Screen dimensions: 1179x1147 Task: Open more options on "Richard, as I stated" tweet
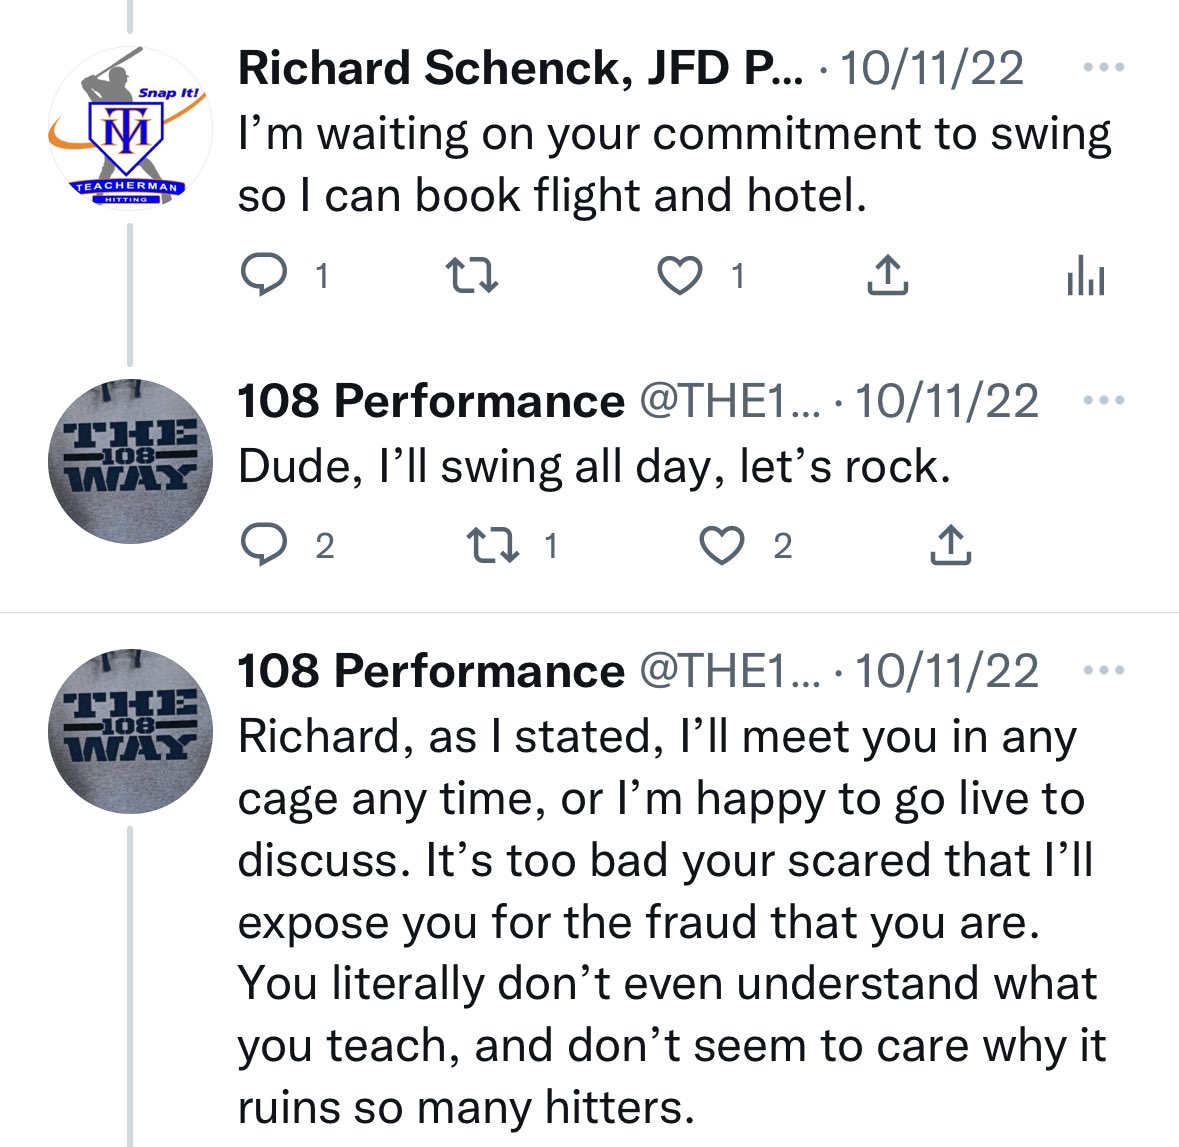coord(1104,671)
